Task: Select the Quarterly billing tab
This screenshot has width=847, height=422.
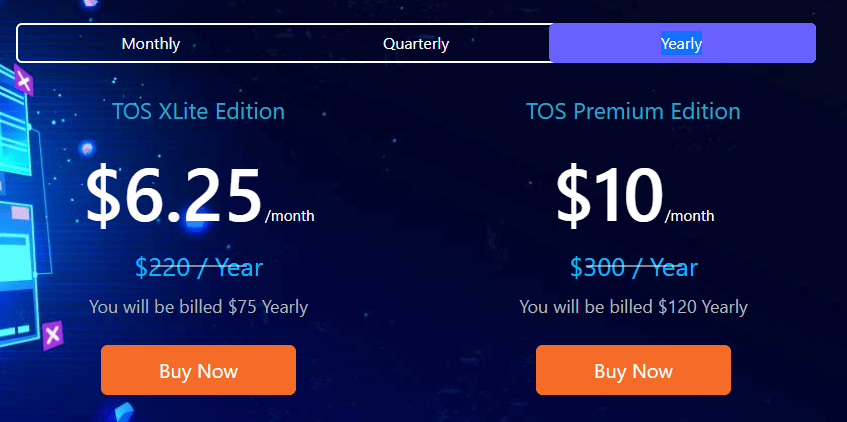Action: 416,43
